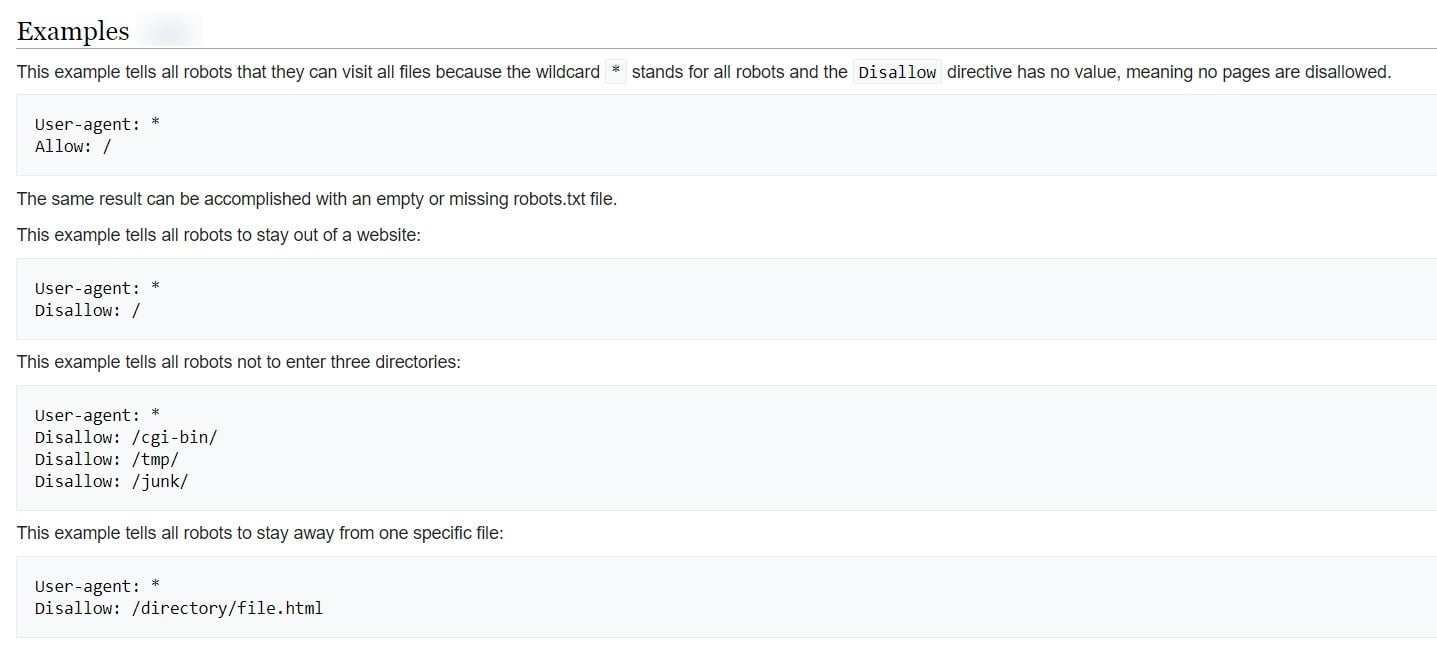Screen dimensions: 1437x650
Task: Click the inline "Disallow" code snippet
Action: point(897,72)
